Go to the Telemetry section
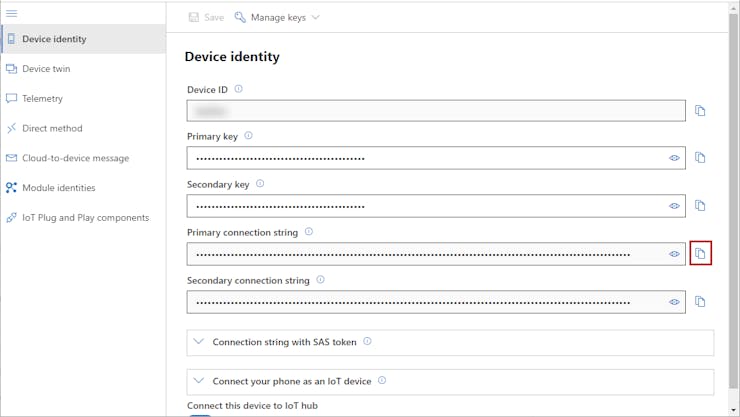The height and width of the screenshot is (417, 740). 42,99
